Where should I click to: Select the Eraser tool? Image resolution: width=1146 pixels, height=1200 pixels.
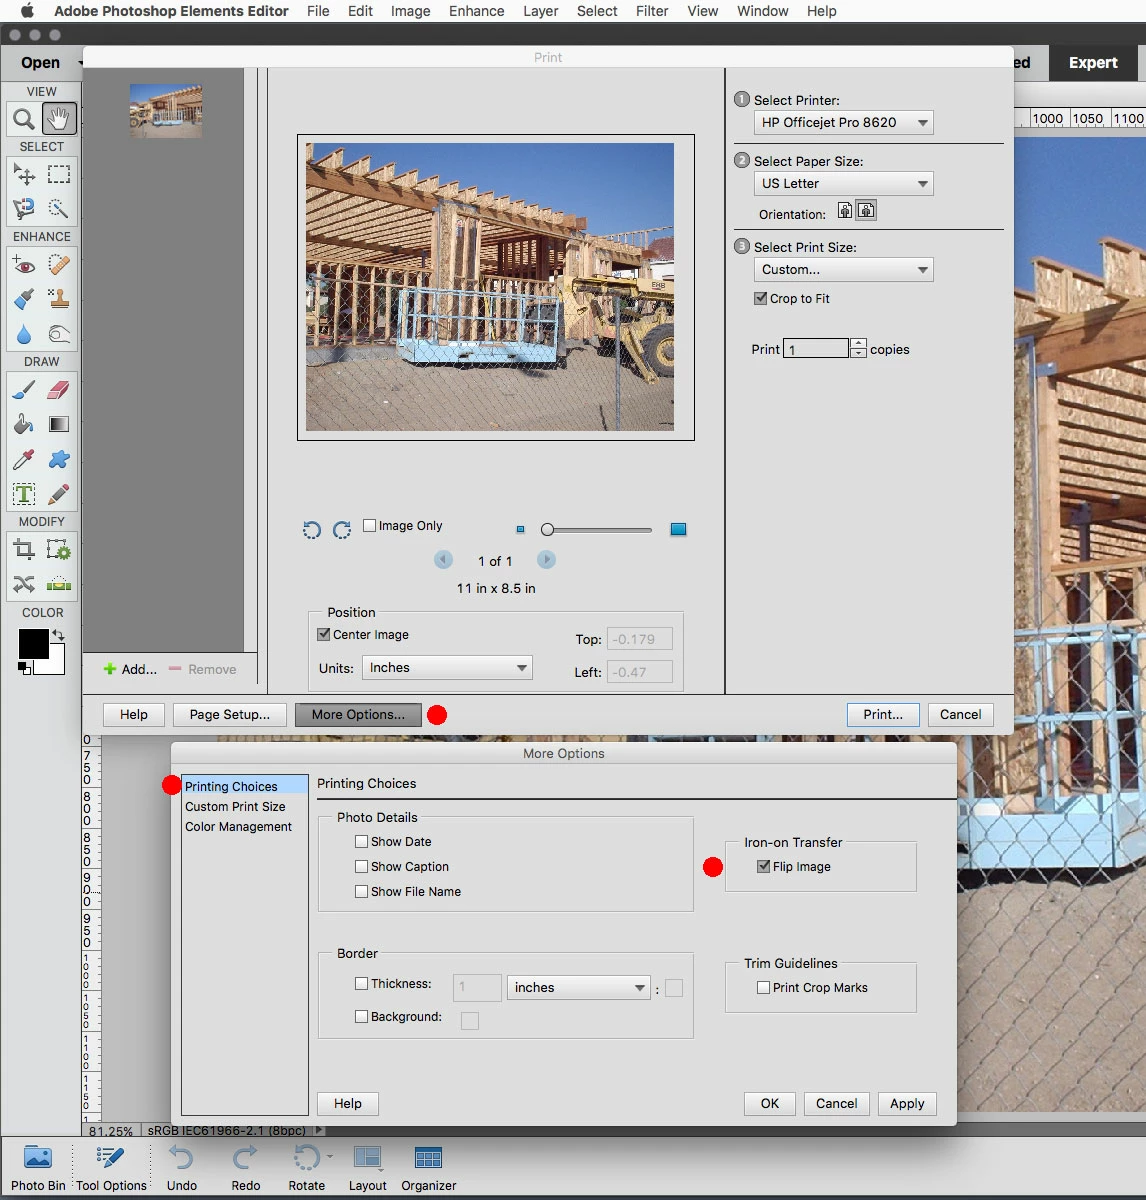click(59, 390)
